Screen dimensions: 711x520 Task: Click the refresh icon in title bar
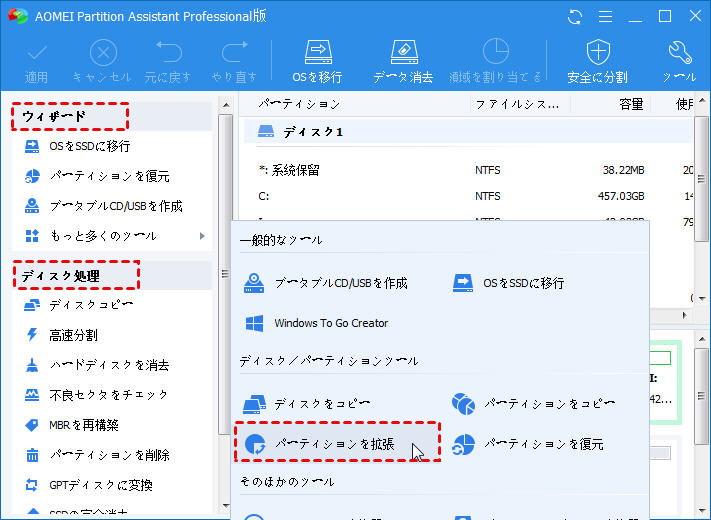point(575,17)
